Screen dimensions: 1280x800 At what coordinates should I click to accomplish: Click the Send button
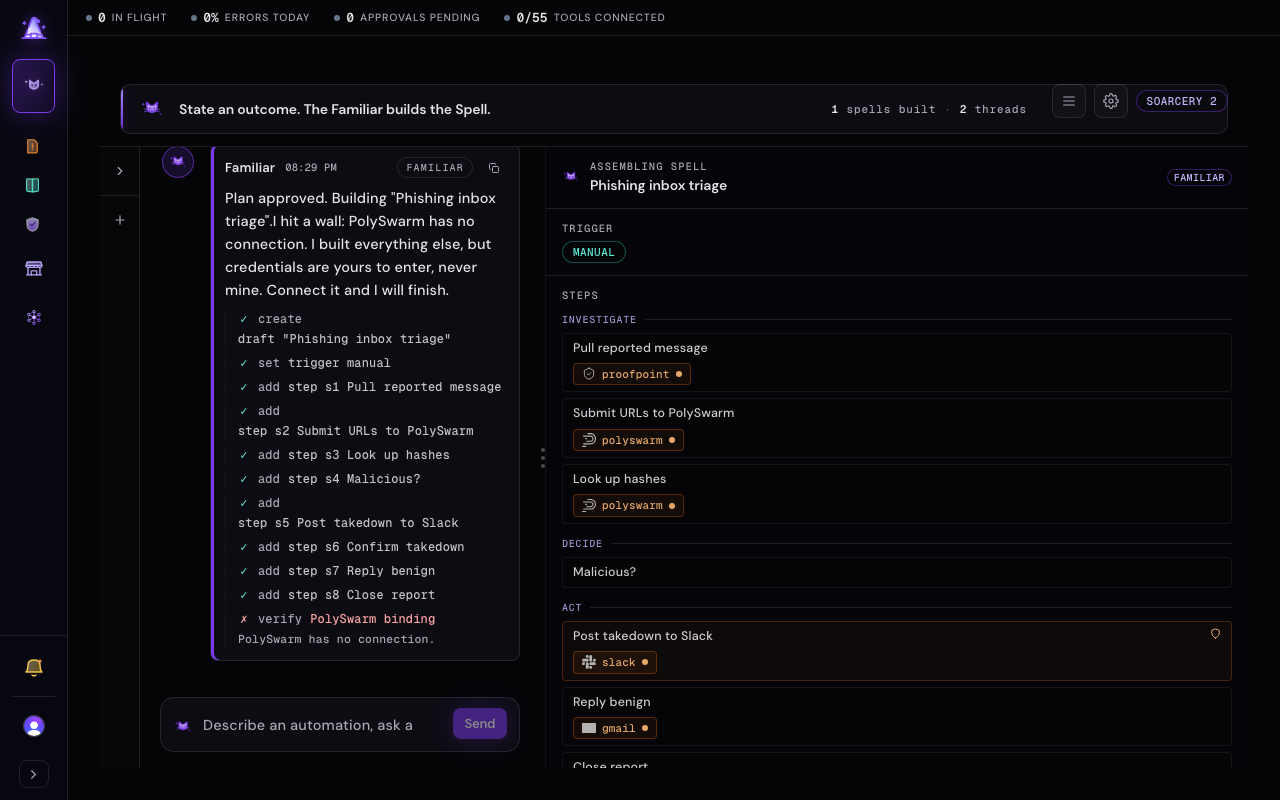point(480,724)
